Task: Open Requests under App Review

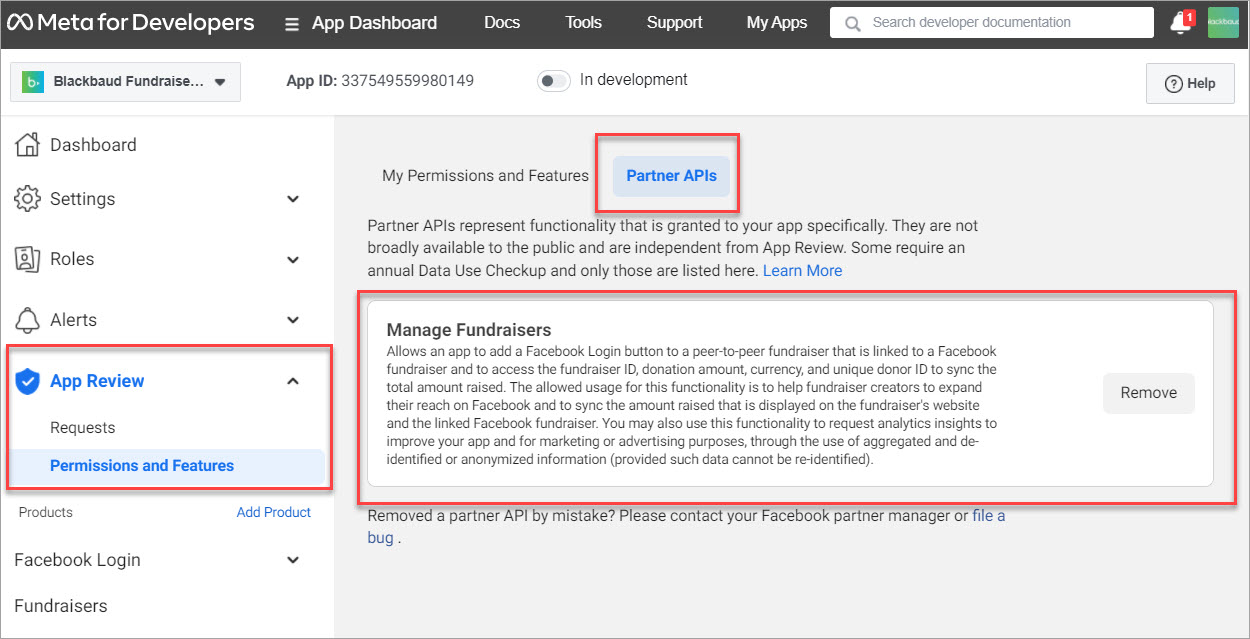Action: tap(83, 428)
